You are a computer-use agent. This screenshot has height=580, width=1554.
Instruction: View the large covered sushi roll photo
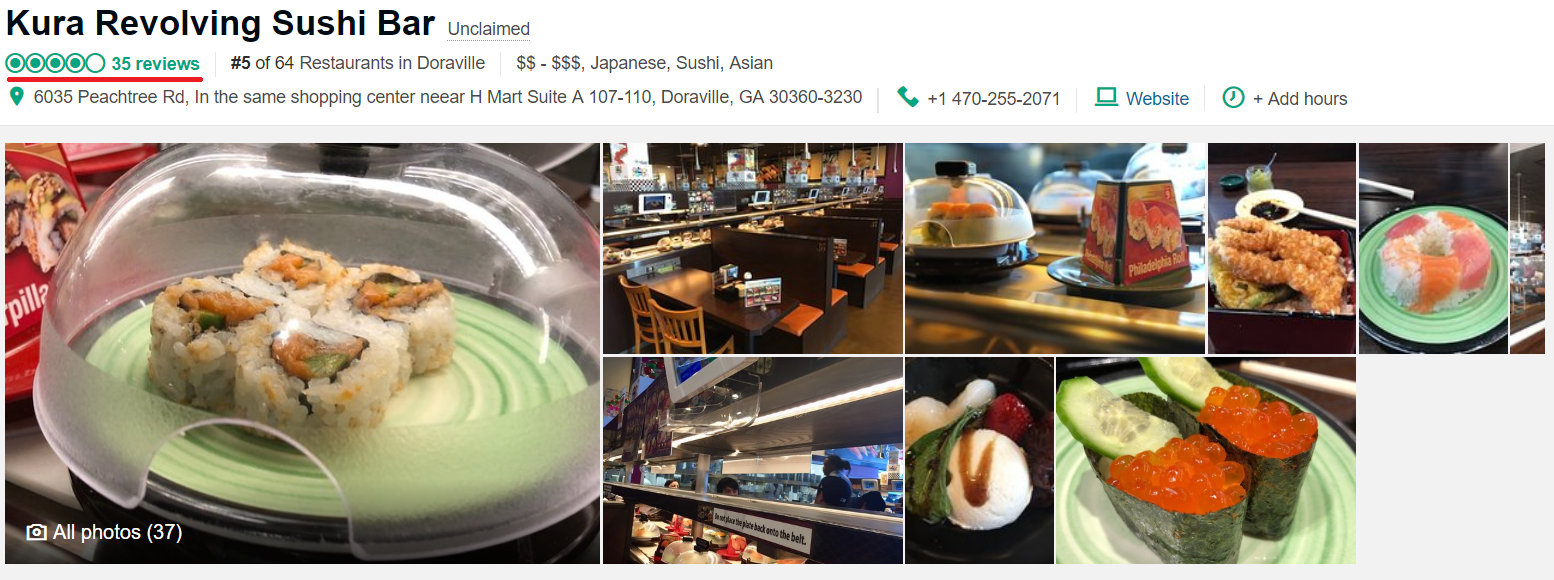pyautogui.click(x=302, y=353)
